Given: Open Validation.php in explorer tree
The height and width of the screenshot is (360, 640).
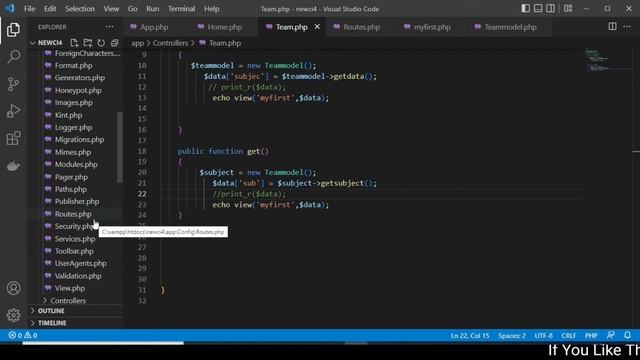Looking at the screenshot, I should click(78, 276).
